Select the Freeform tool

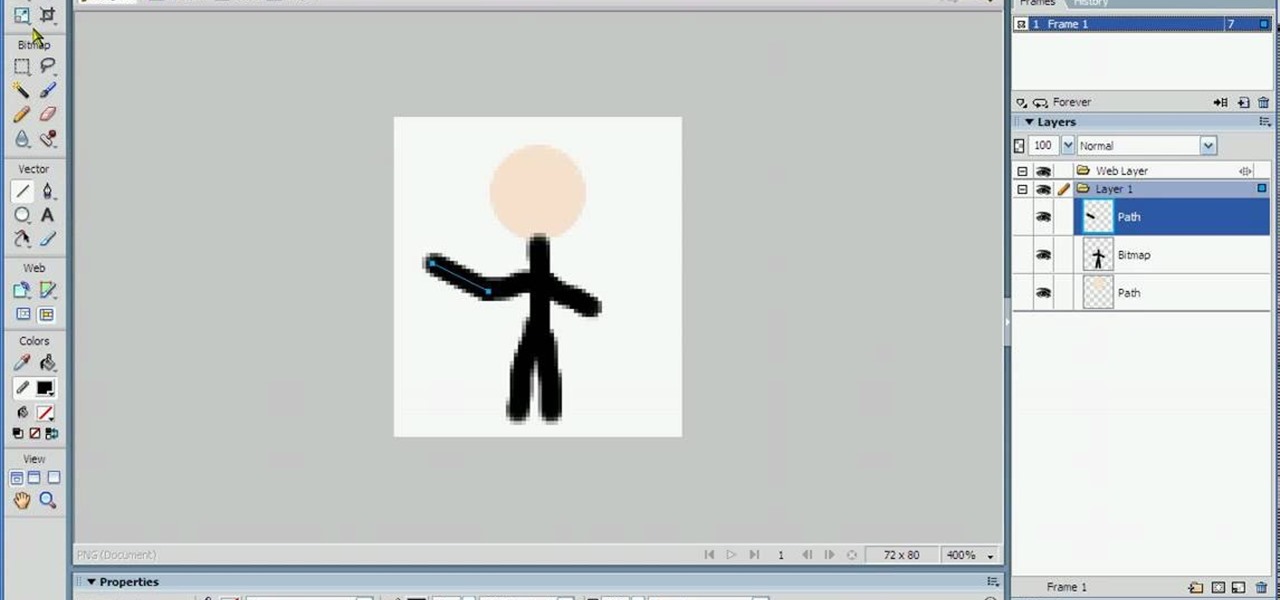[22, 239]
